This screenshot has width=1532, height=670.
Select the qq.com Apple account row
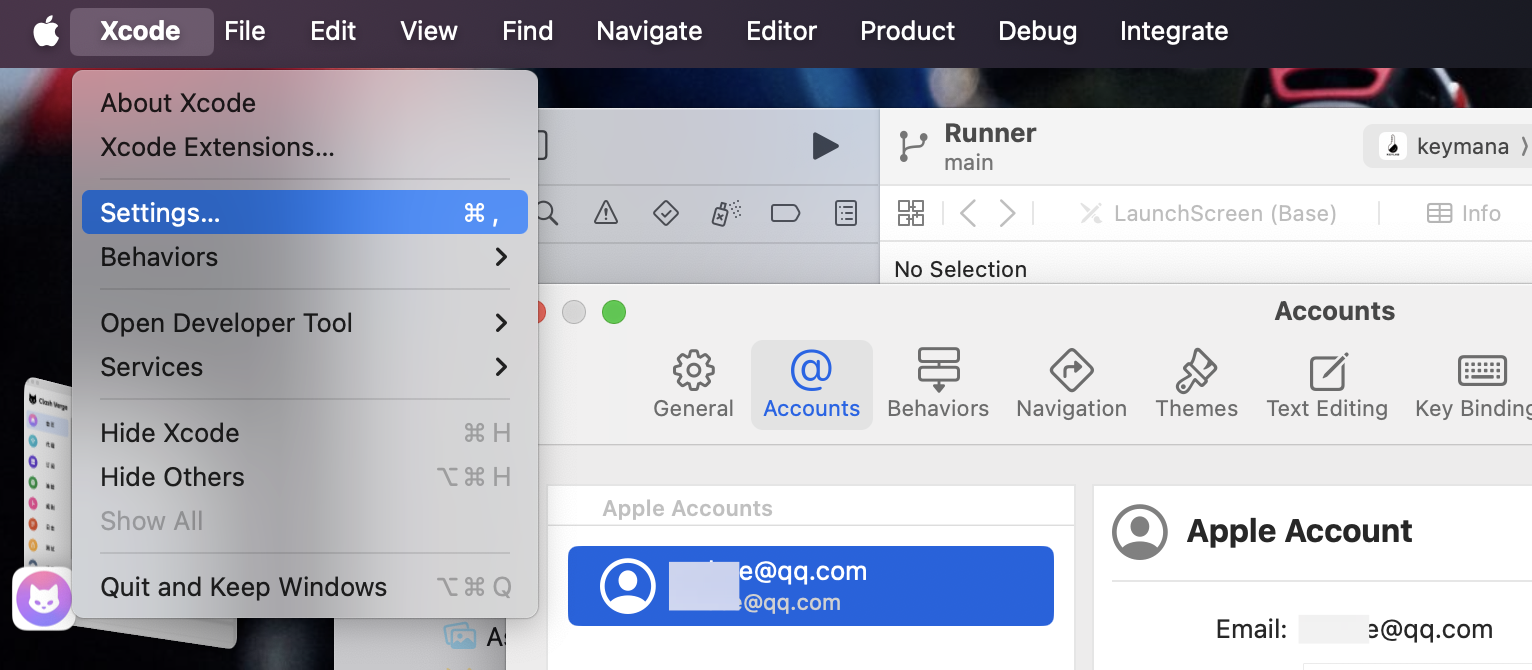[810, 586]
